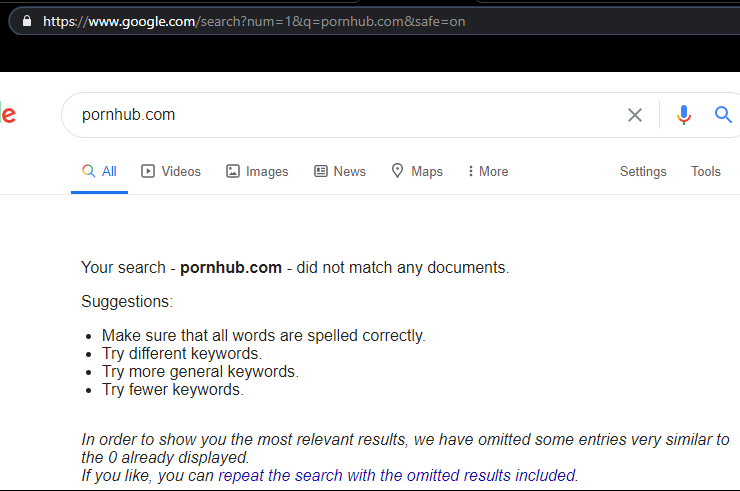
Task: Click the blue magnifying glass search button
Action: [723, 114]
